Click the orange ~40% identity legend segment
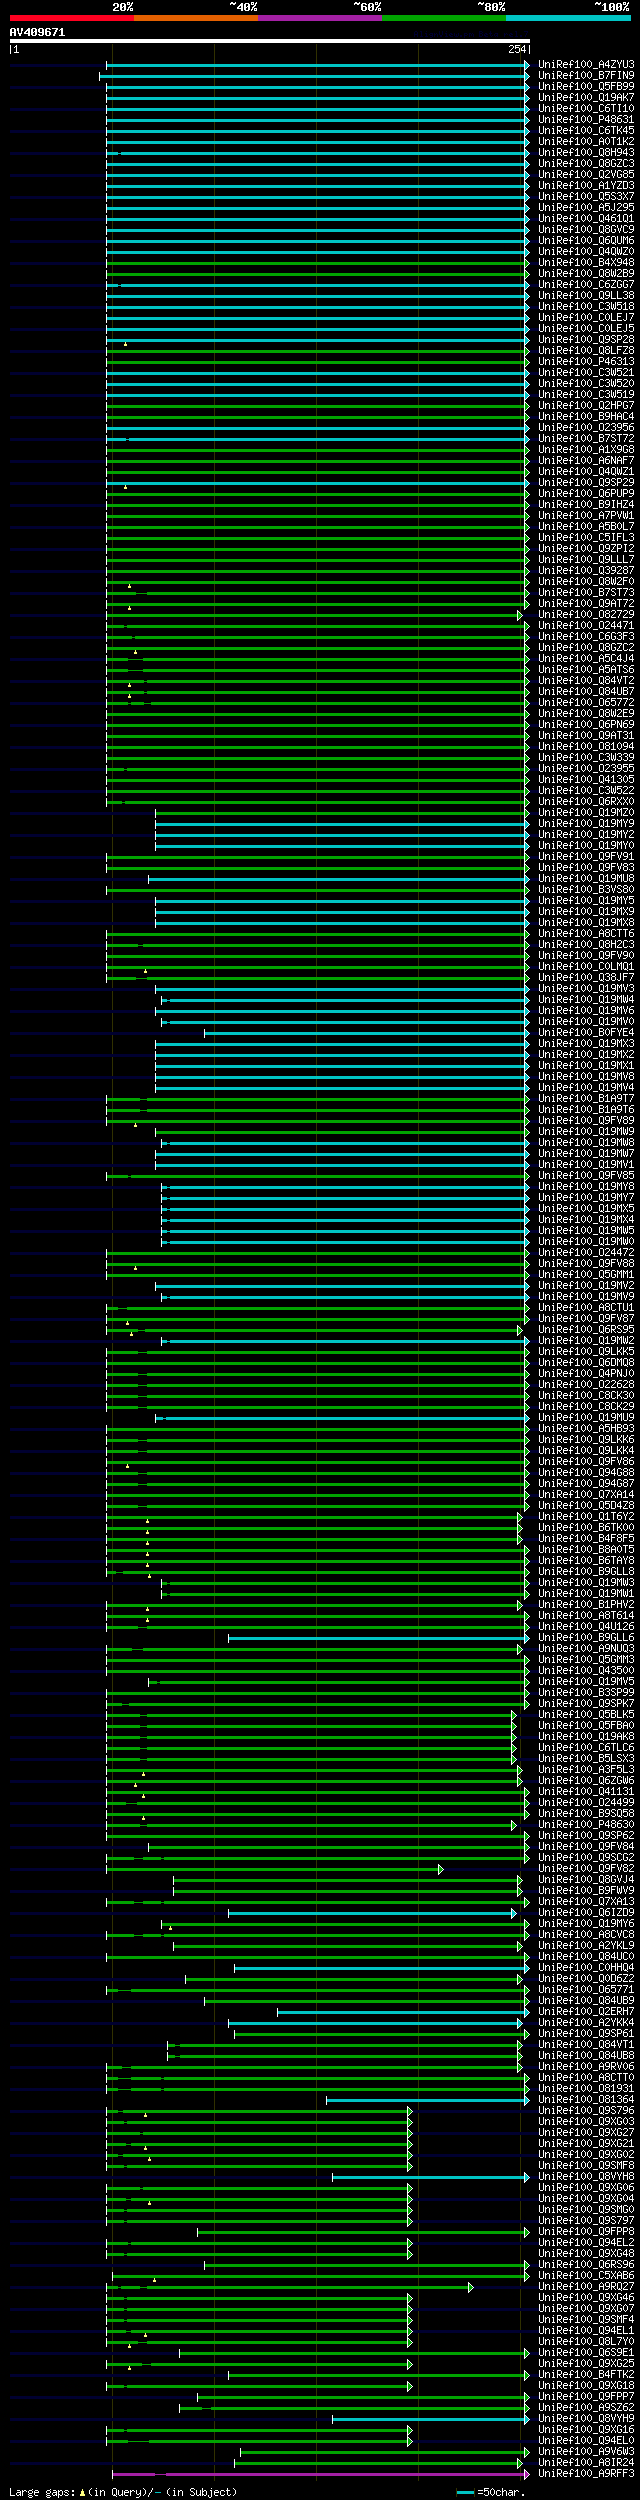 [x=196, y=18]
